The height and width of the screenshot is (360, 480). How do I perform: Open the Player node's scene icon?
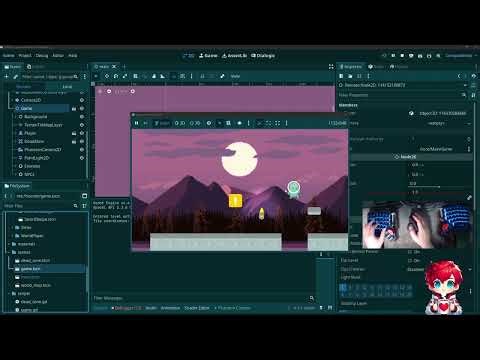click(x=74, y=133)
